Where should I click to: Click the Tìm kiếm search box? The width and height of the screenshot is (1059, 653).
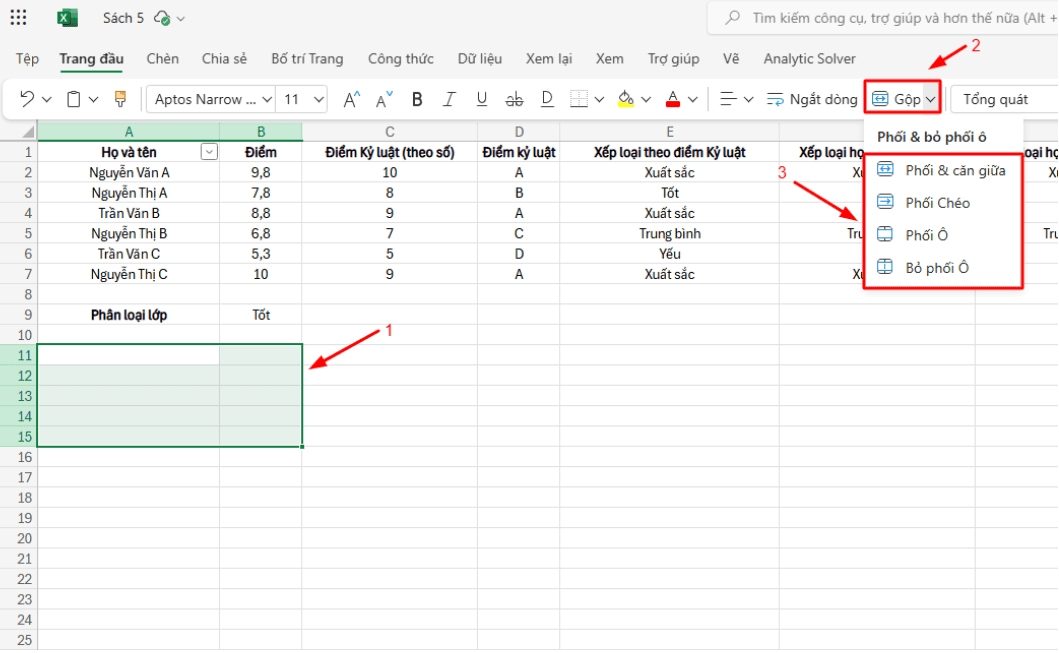885,18
